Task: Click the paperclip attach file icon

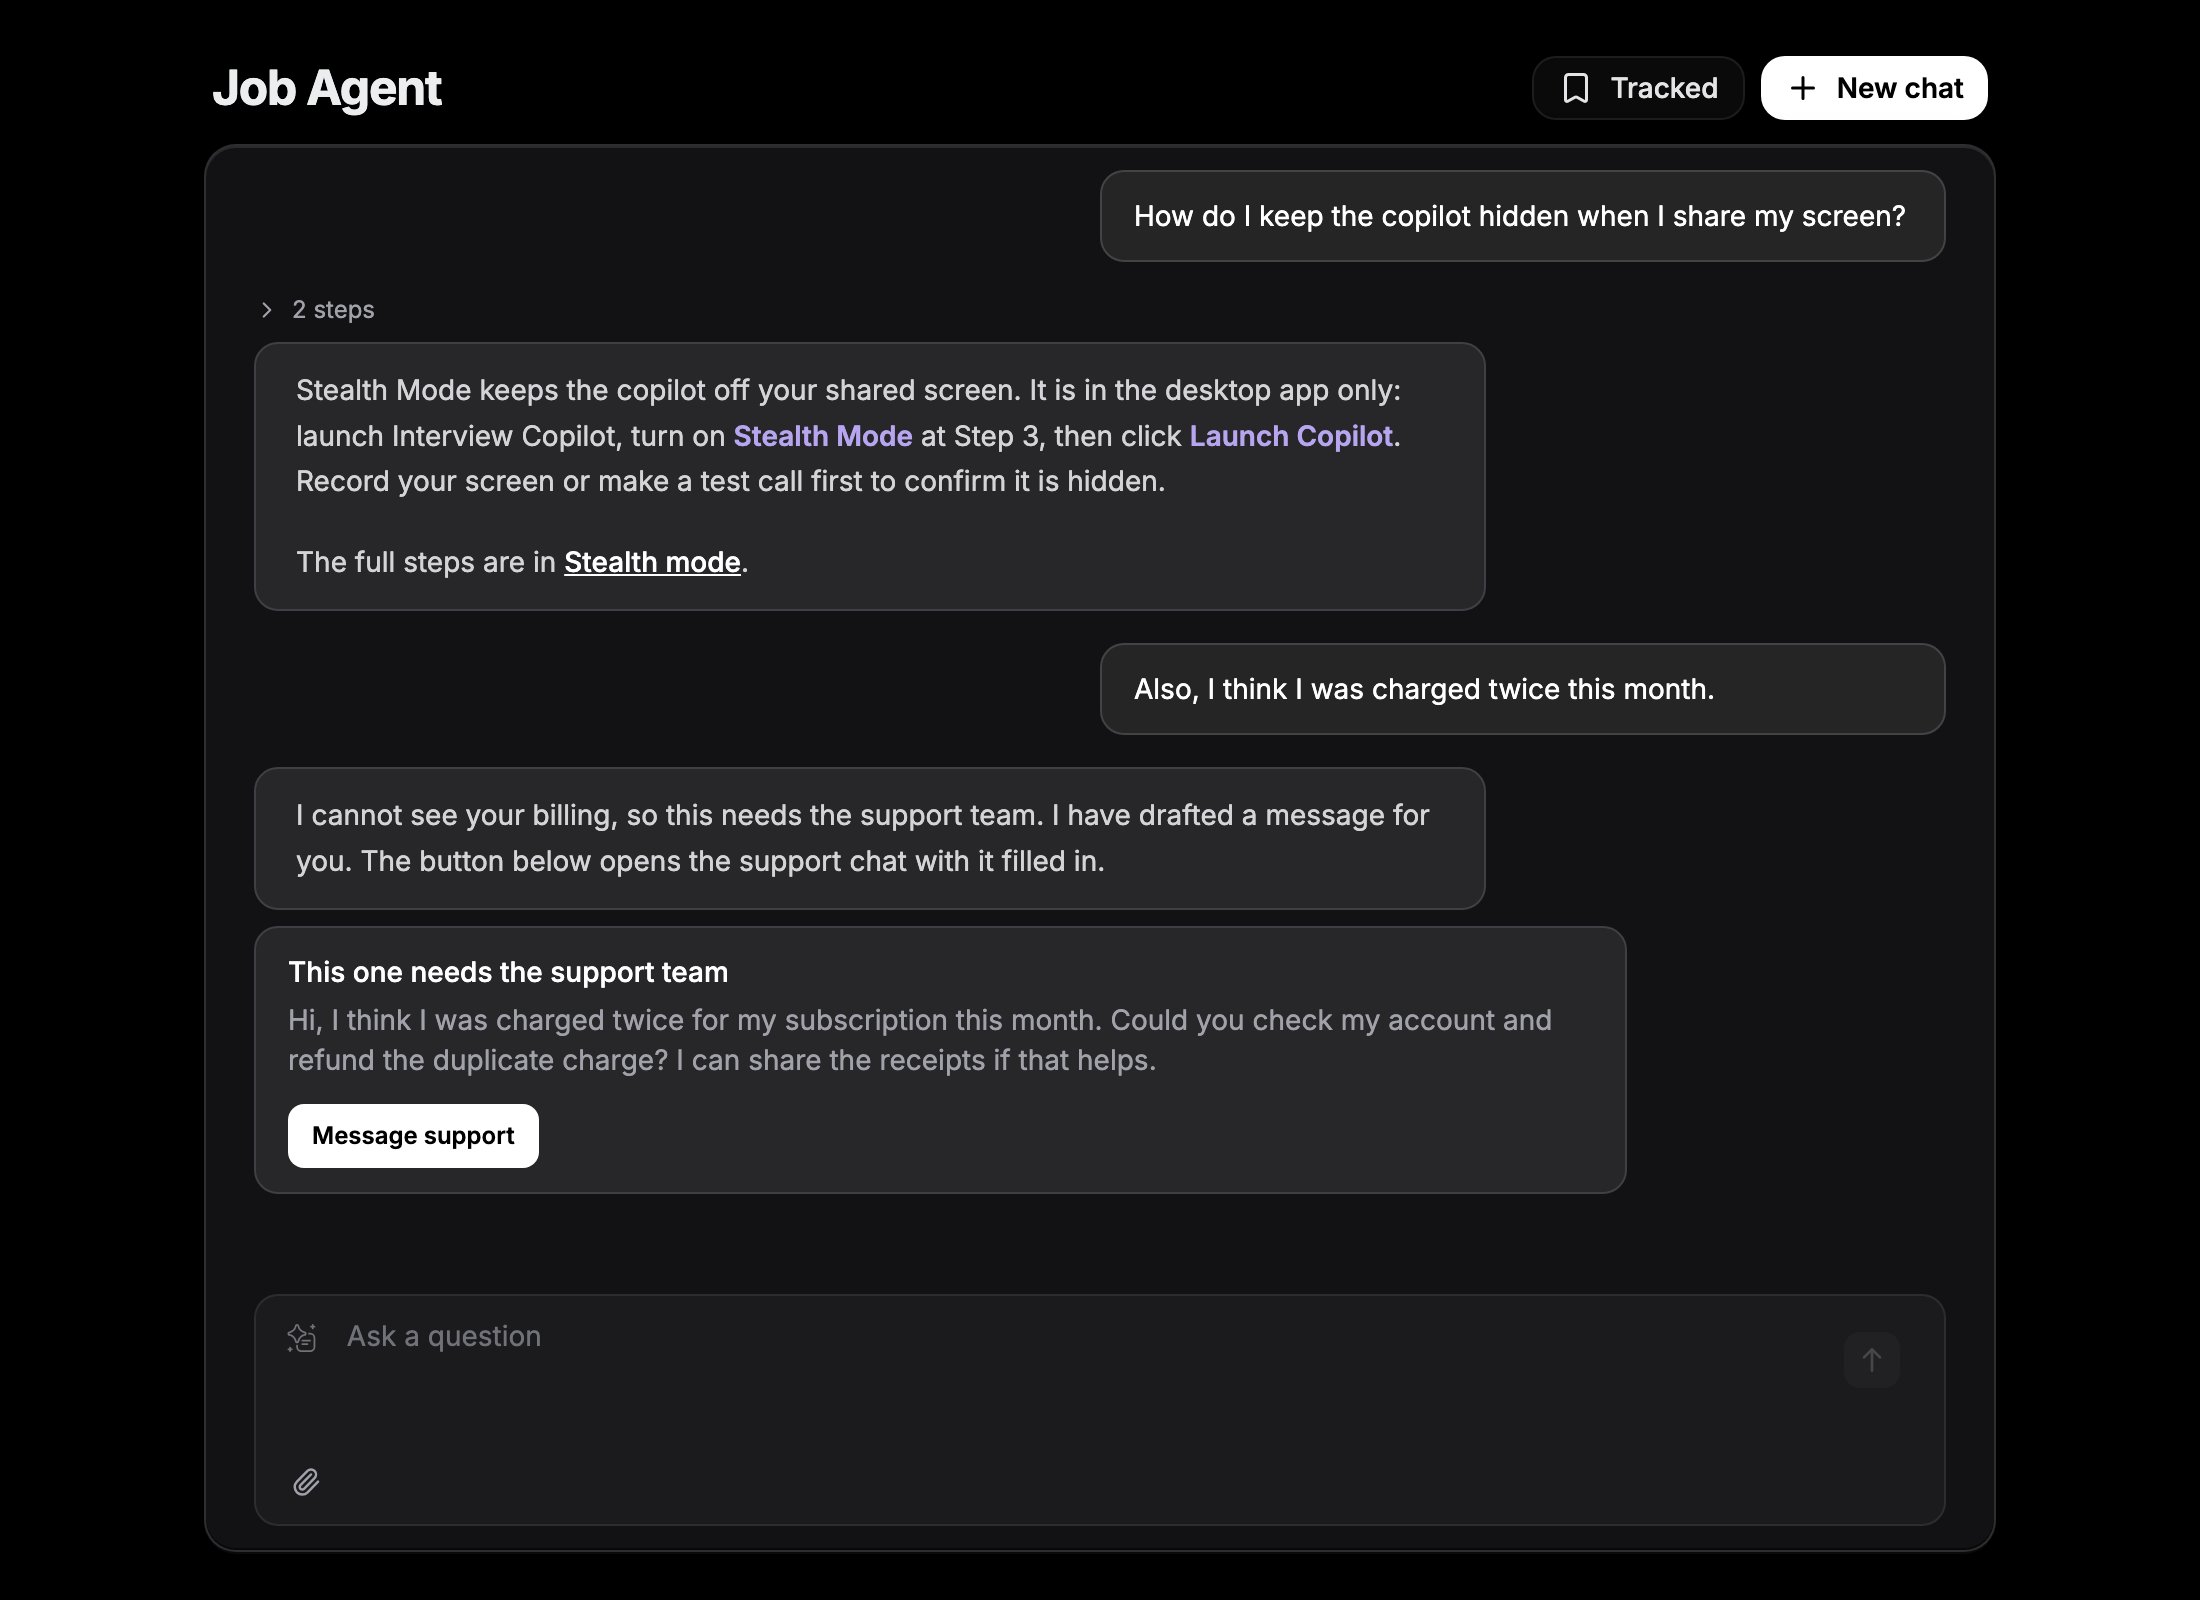Action: coord(306,1482)
